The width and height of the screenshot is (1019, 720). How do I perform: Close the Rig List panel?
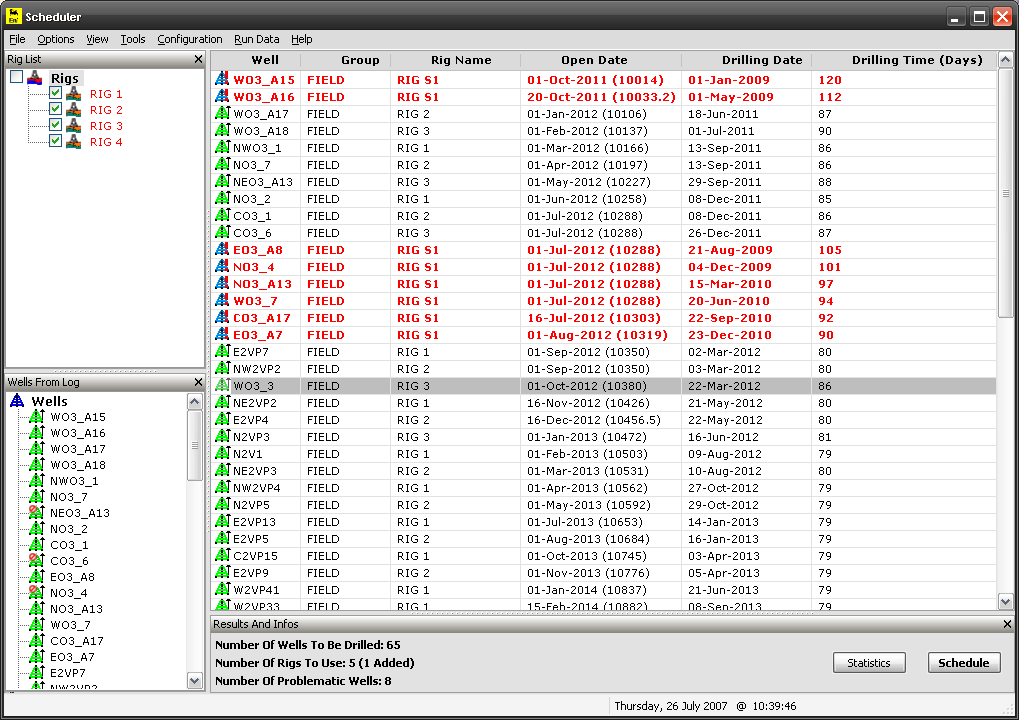click(198, 60)
